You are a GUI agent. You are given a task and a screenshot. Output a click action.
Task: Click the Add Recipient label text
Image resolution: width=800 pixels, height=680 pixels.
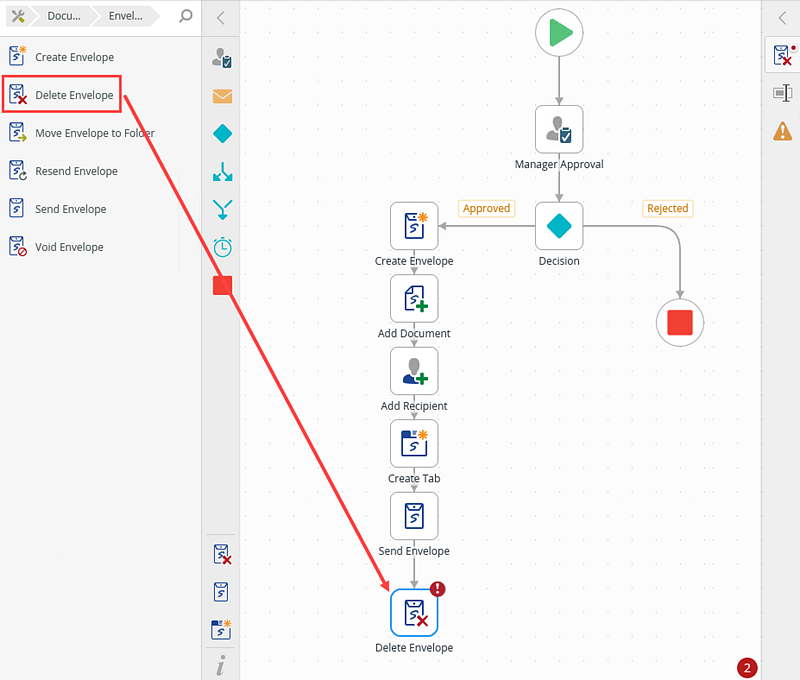tap(414, 406)
